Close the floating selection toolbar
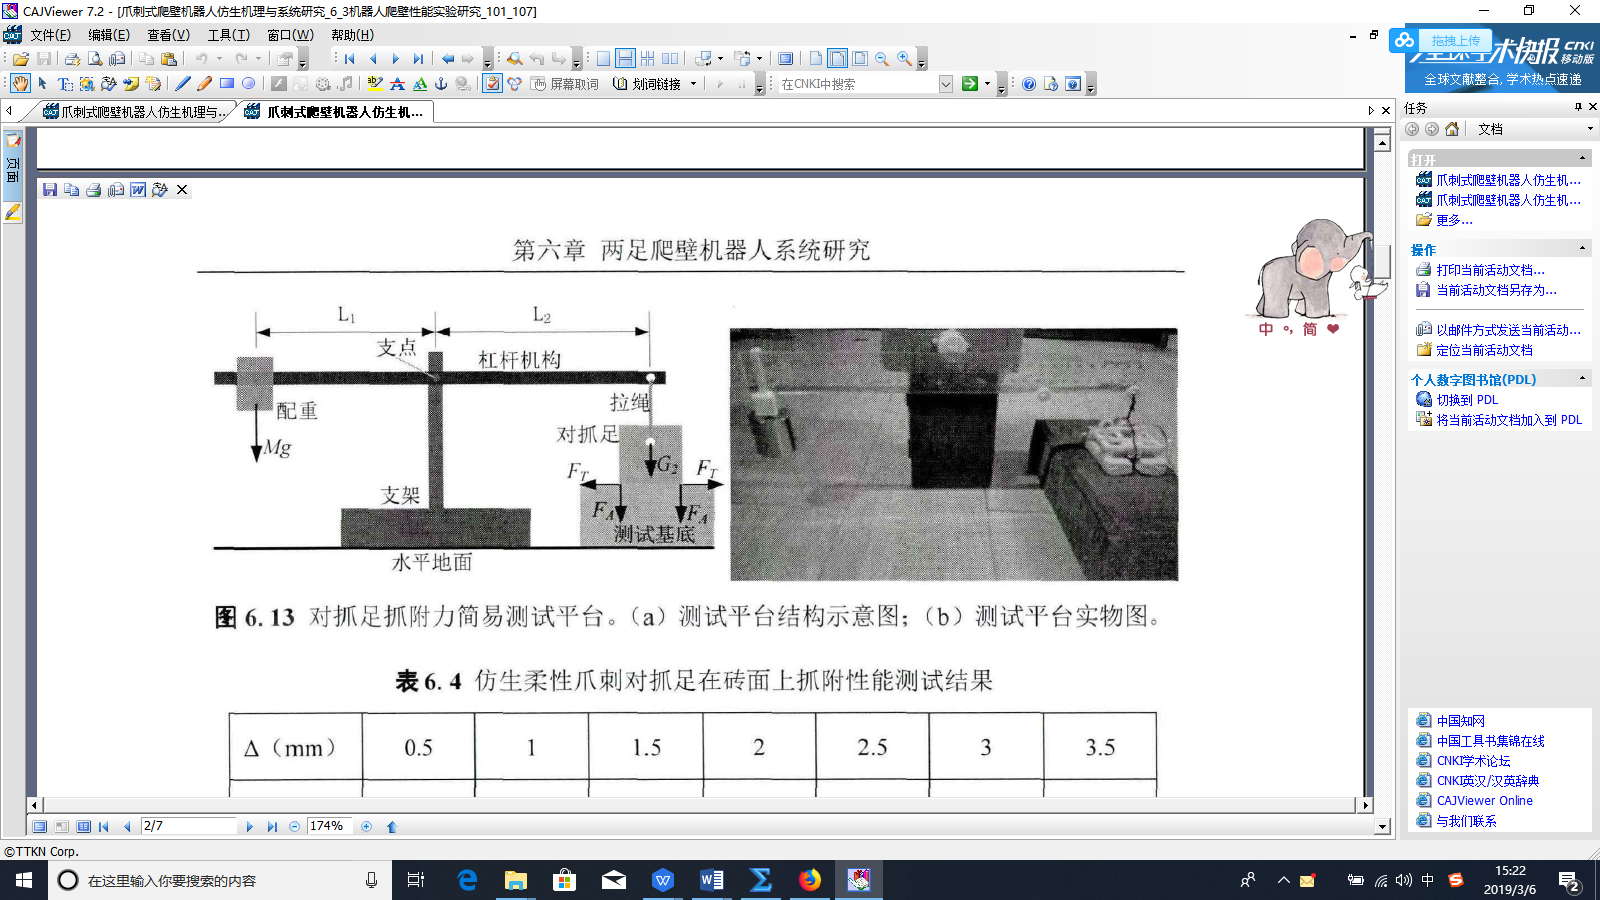Viewport: 1600px width, 900px height. point(182,190)
